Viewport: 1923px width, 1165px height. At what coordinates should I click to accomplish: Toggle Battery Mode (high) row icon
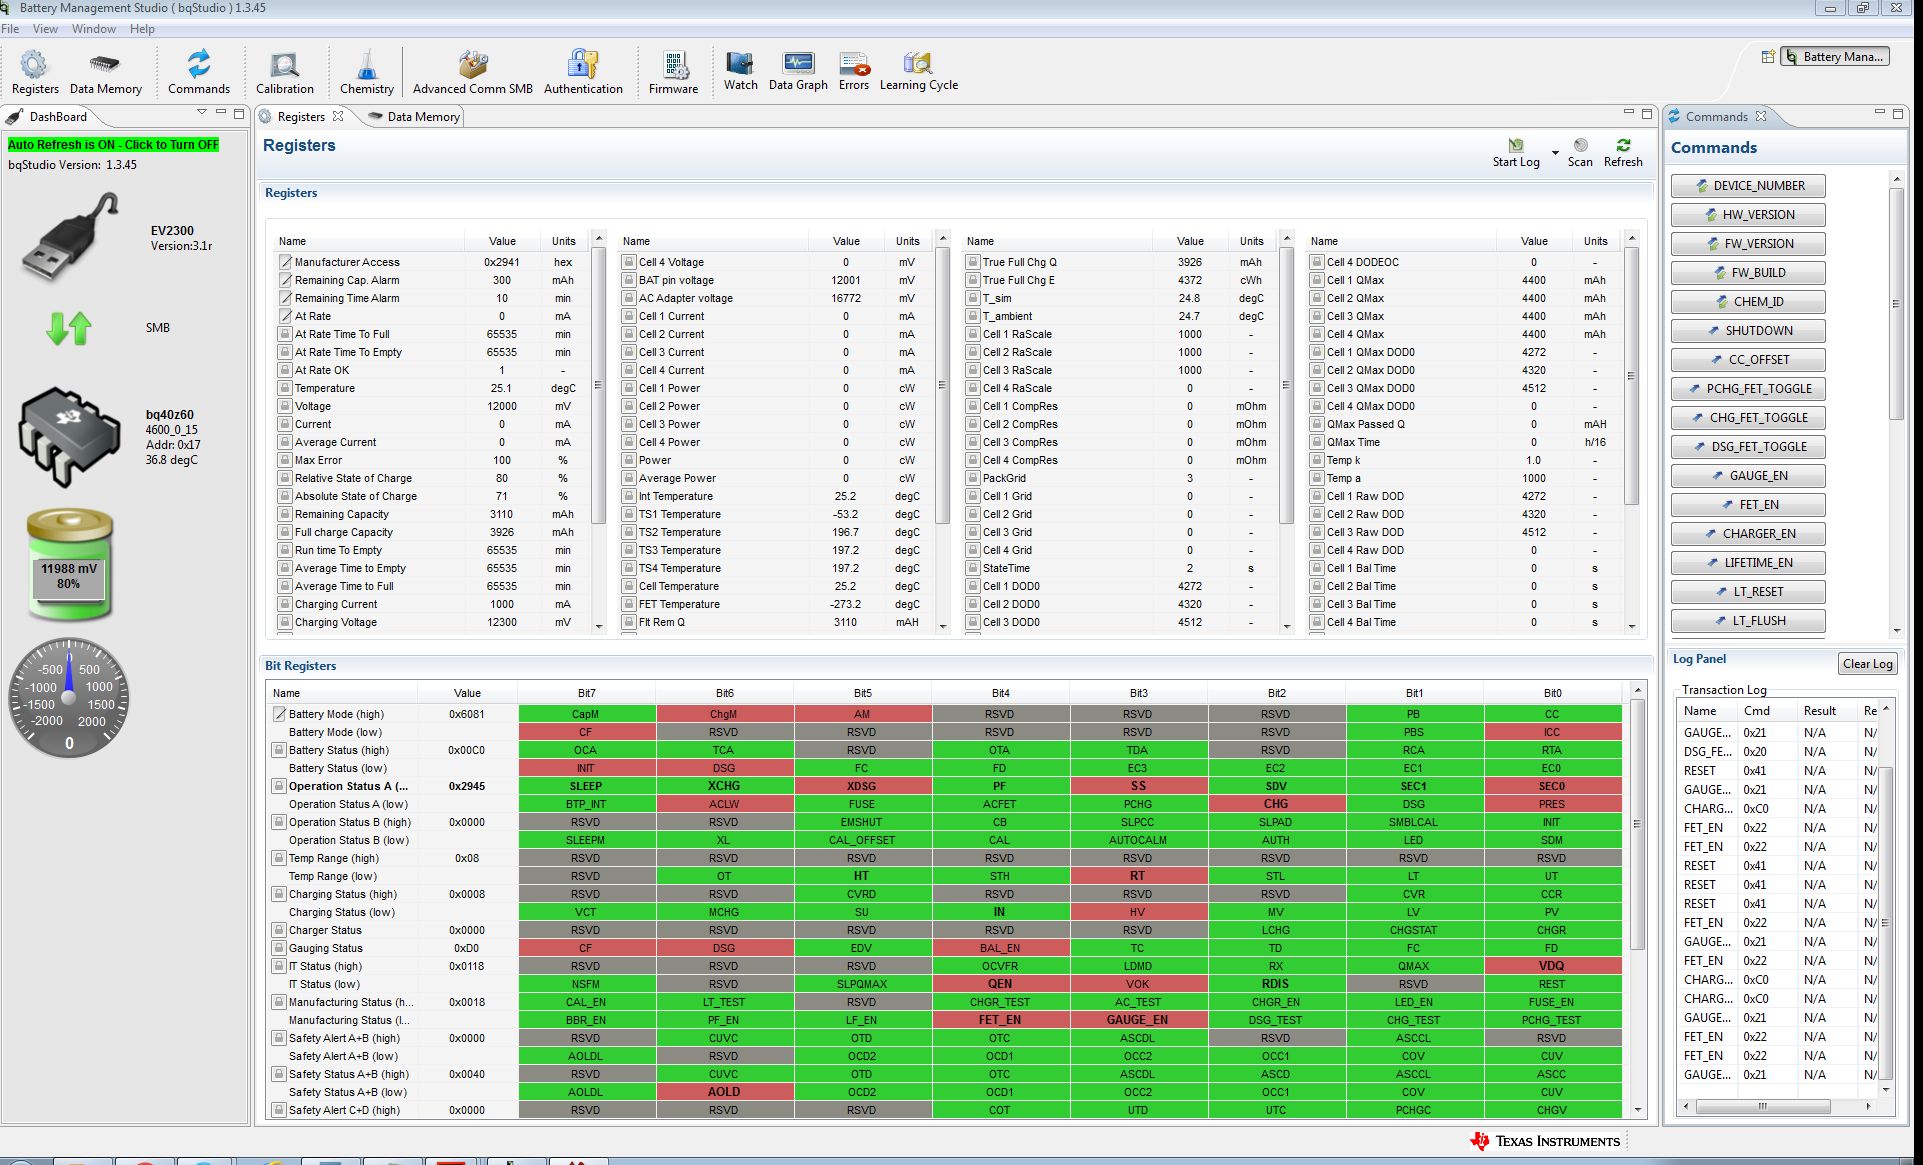[x=280, y=714]
